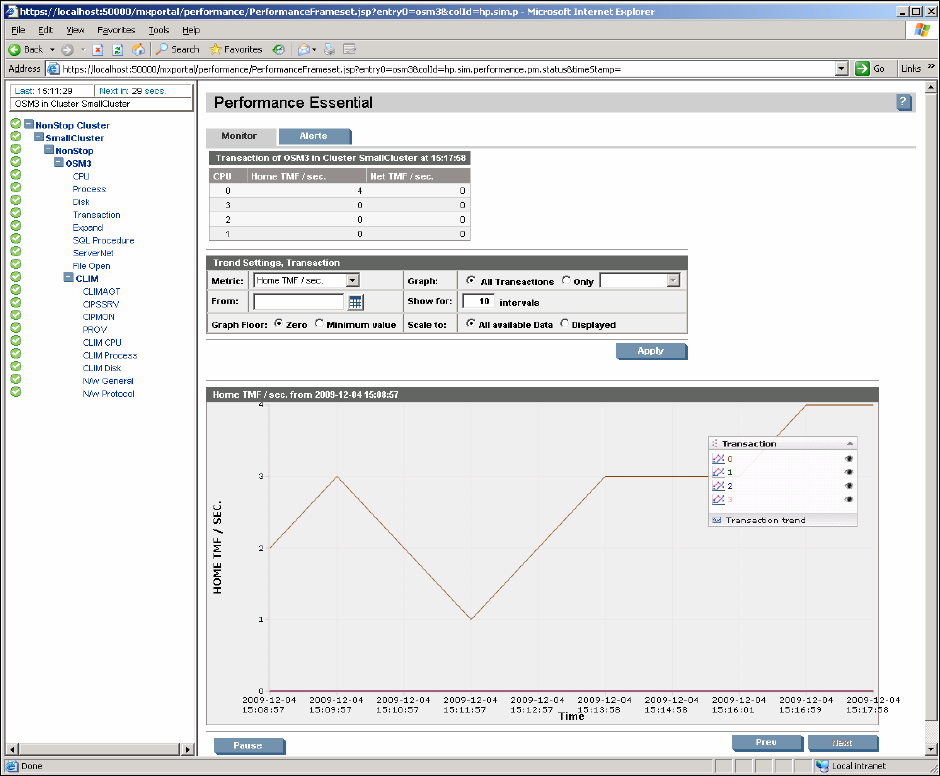Screen dimensions: 940x776
Task: Select the Minimum value graph floor option
Action: click(319, 324)
